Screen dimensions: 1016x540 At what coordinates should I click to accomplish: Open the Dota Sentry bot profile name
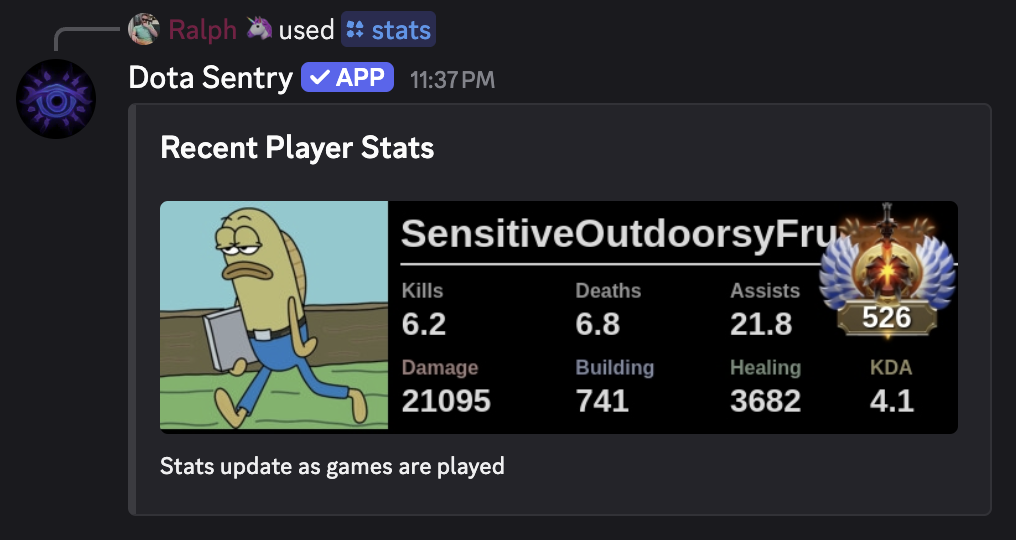point(210,78)
